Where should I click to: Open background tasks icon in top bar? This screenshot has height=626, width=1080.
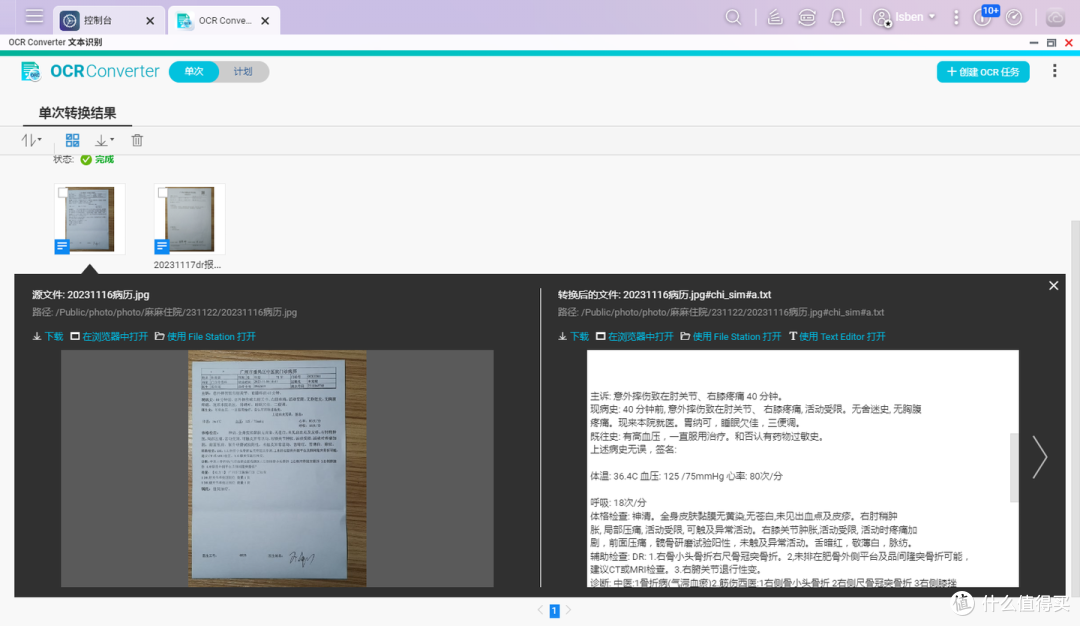(x=775, y=17)
